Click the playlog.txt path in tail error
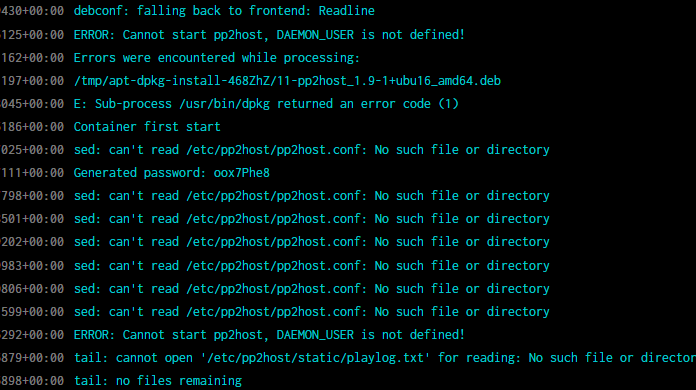This screenshot has height=390, width=696. coord(316,358)
